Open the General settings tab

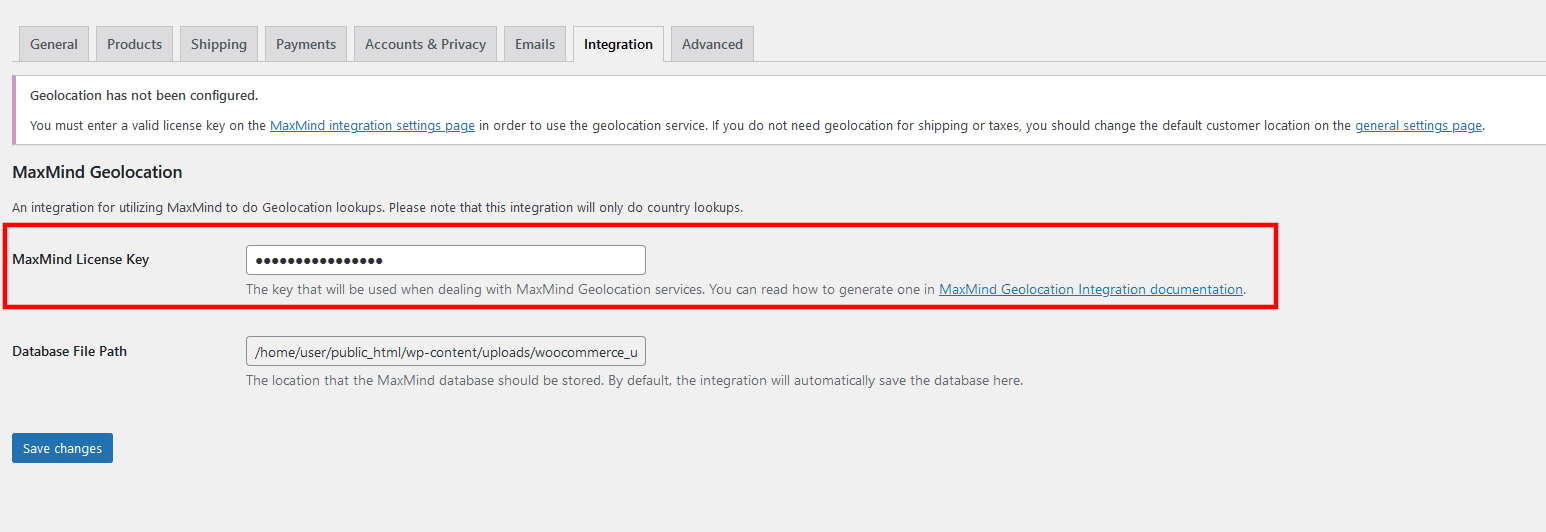pos(54,44)
